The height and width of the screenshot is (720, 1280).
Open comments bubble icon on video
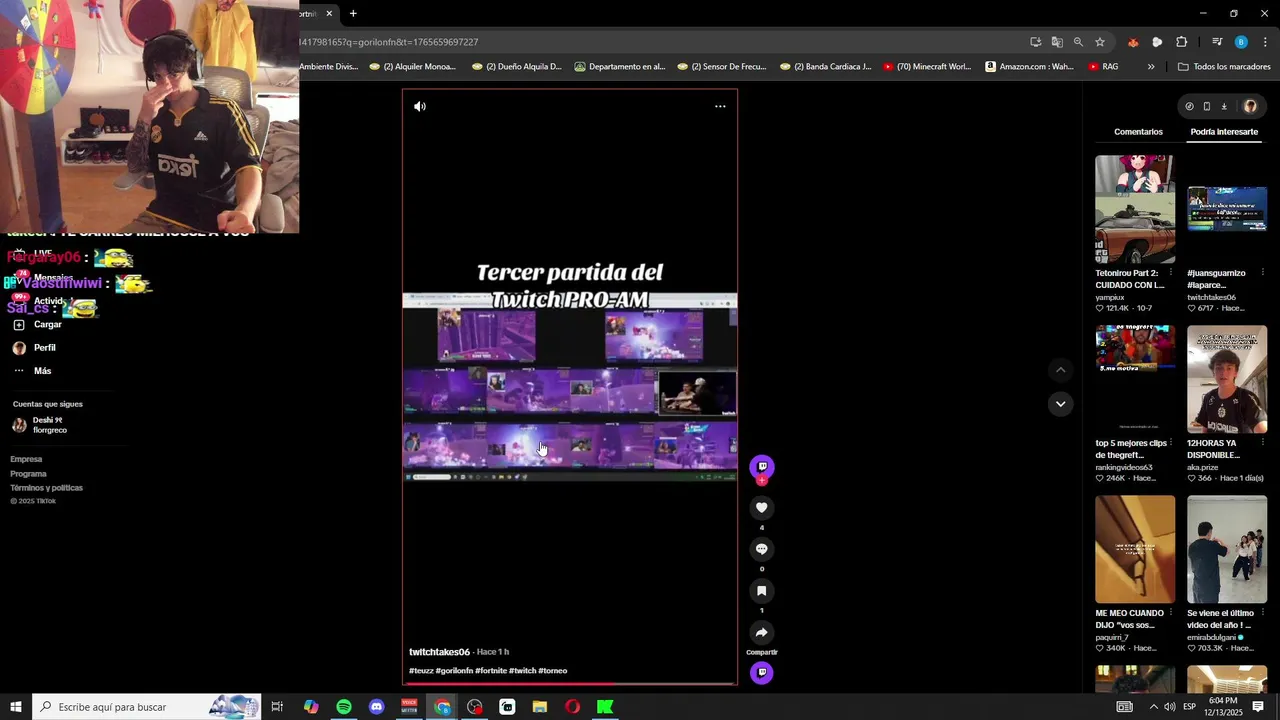761,549
